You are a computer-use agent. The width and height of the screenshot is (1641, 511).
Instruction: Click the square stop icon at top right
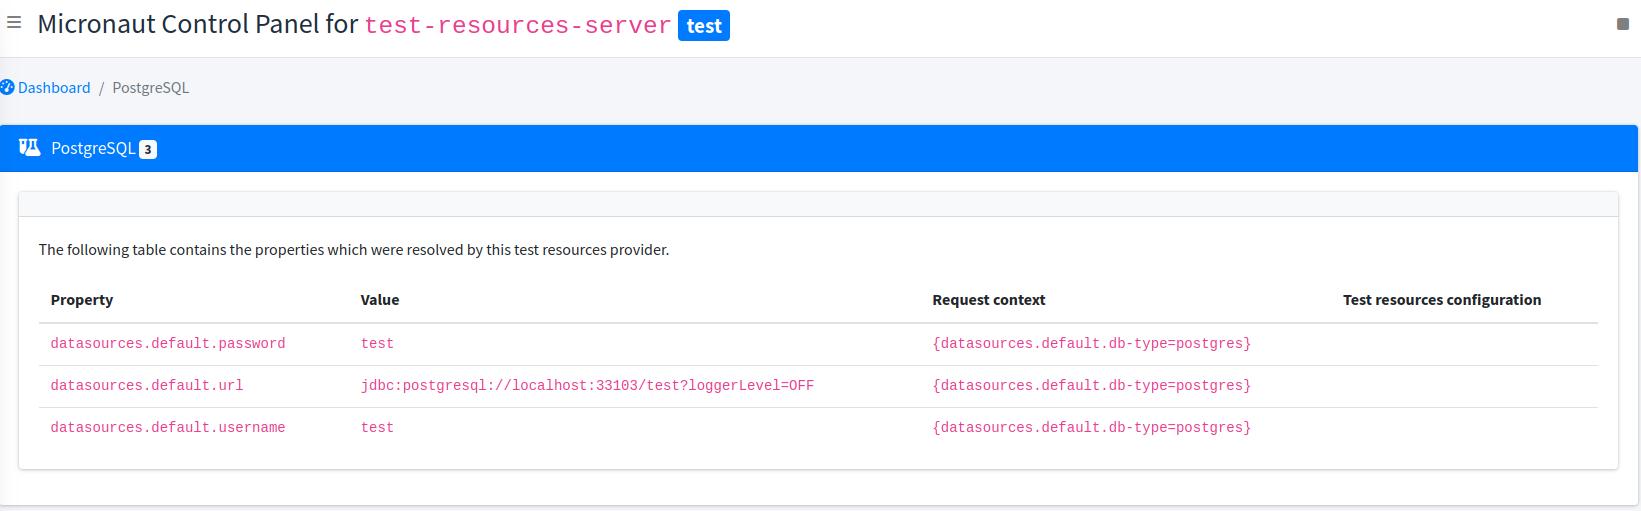click(1623, 24)
